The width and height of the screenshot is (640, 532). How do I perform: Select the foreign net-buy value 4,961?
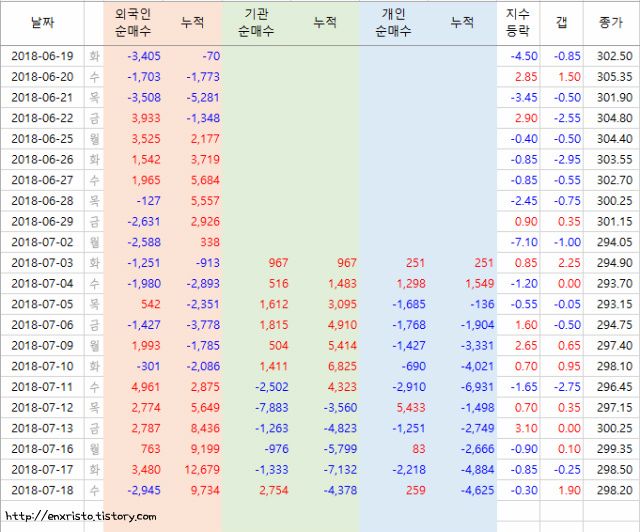tap(146, 387)
